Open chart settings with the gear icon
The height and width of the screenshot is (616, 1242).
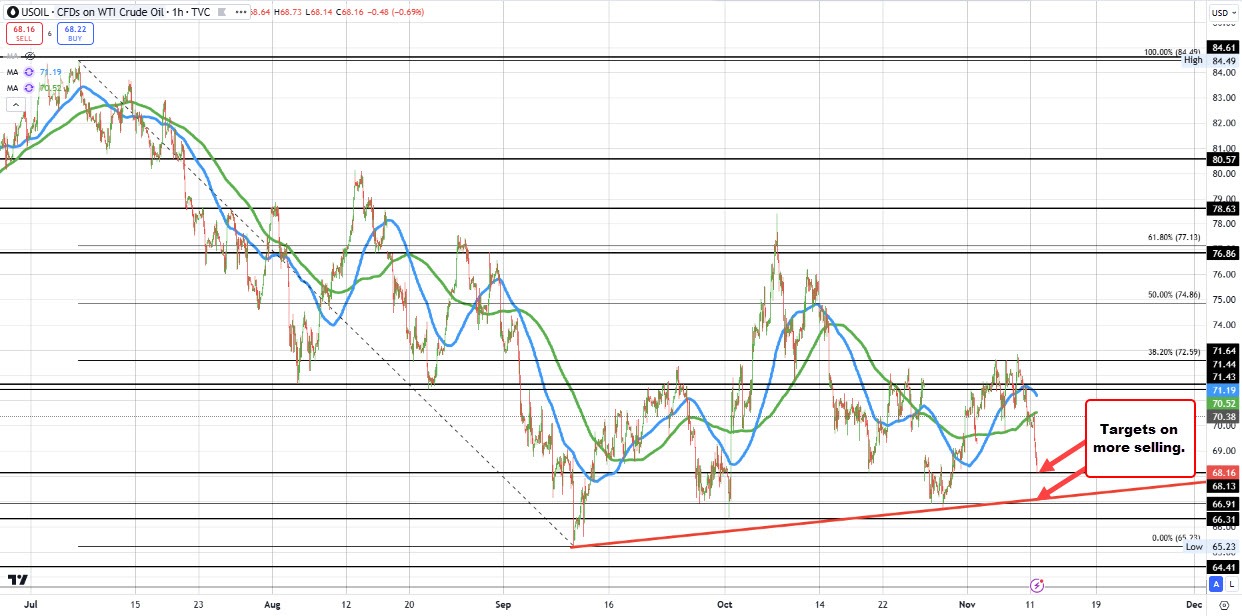pos(1224,605)
